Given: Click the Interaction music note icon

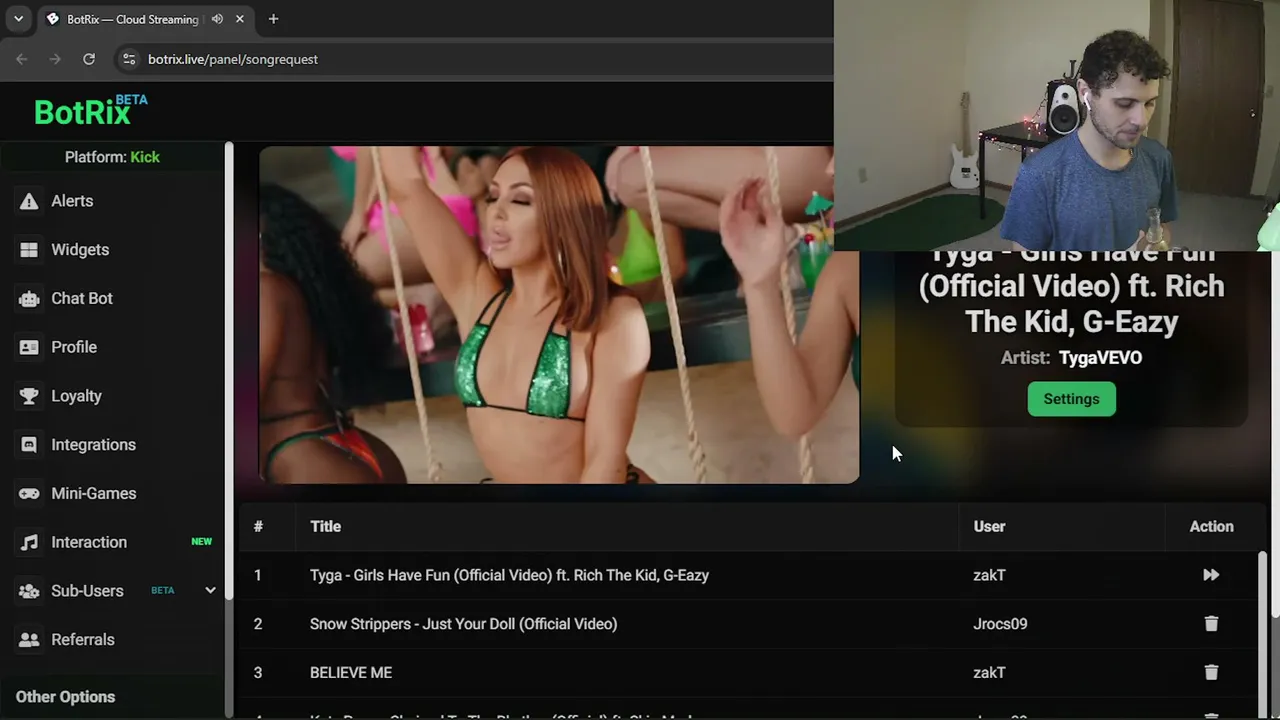Looking at the screenshot, I should [x=29, y=542].
